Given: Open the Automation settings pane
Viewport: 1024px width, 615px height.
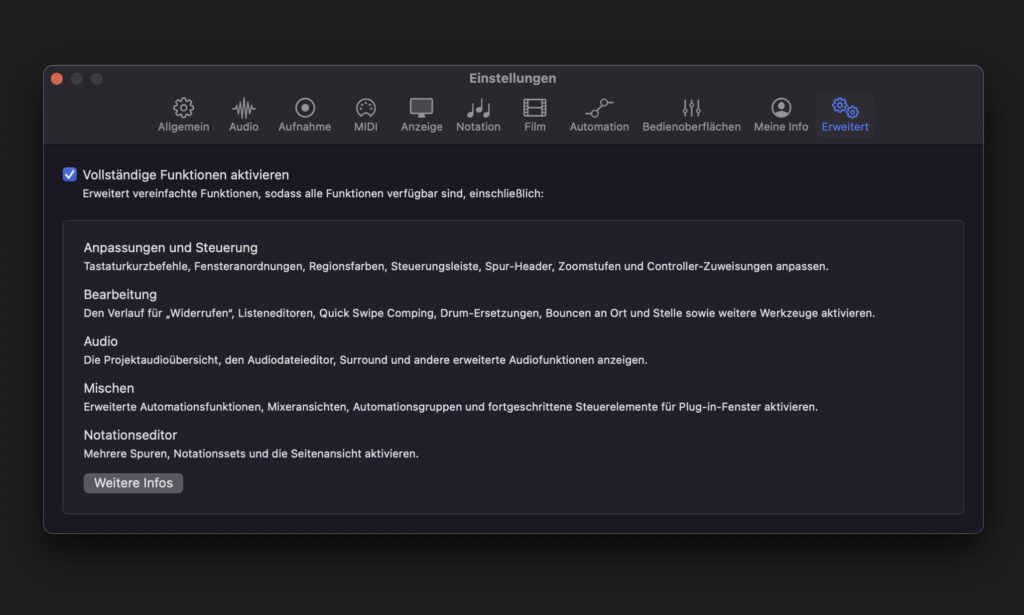Looking at the screenshot, I should tap(599, 115).
